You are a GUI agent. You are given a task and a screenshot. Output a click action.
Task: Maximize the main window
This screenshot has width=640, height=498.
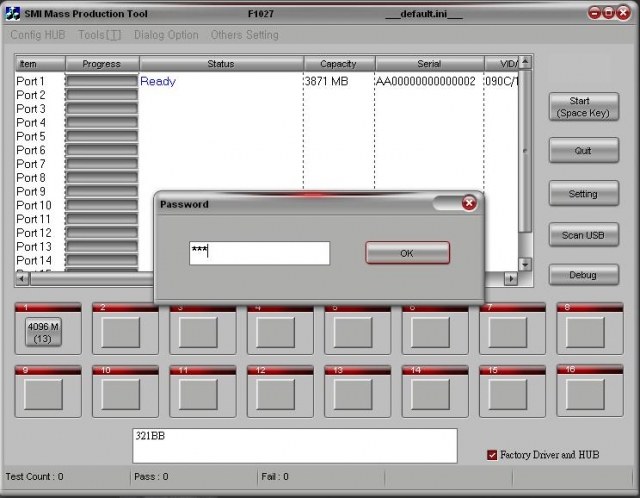[609, 13]
